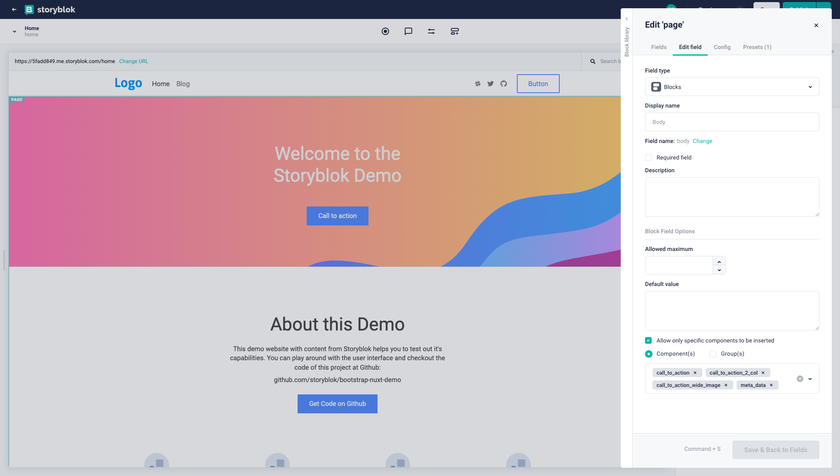Click the Get Code on Github button
840x476 pixels.
point(338,404)
